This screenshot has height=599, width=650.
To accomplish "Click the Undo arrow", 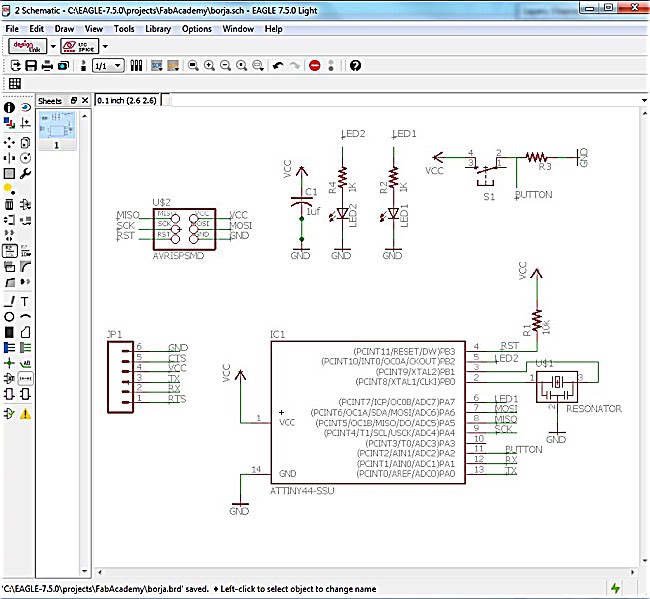I will 278,65.
